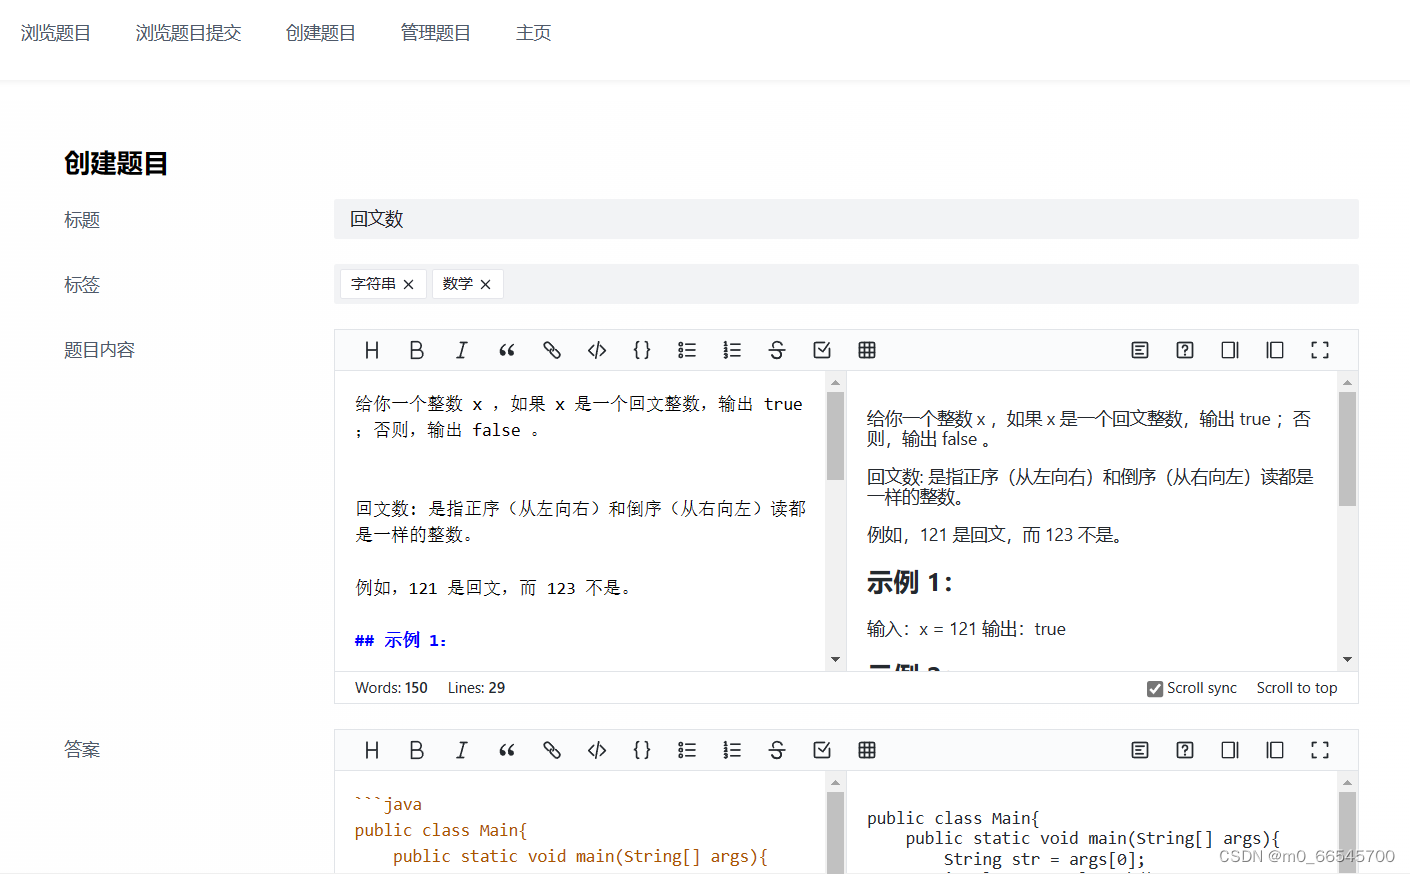Click the Scroll to top link
The height and width of the screenshot is (874, 1410).
click(1297, 688)
